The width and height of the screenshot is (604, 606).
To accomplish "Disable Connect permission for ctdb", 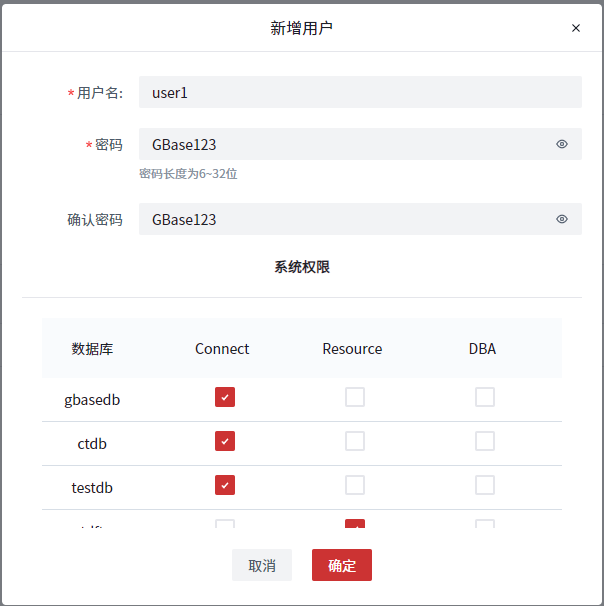I will (225, 441).
